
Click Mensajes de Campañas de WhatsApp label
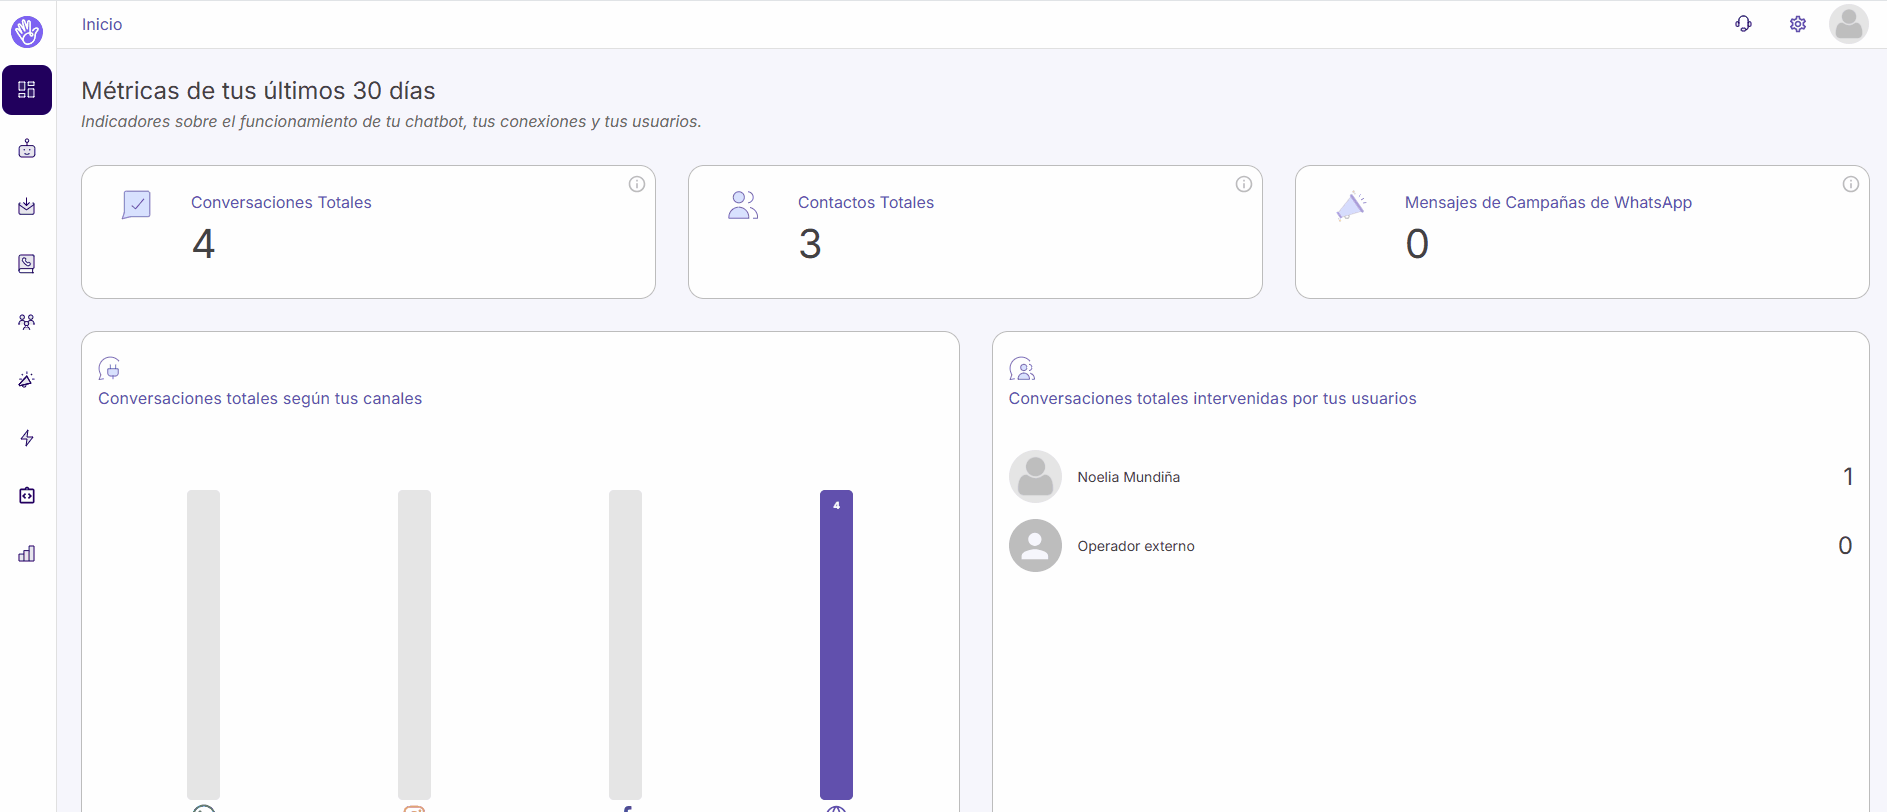(x=1548, y=202)
